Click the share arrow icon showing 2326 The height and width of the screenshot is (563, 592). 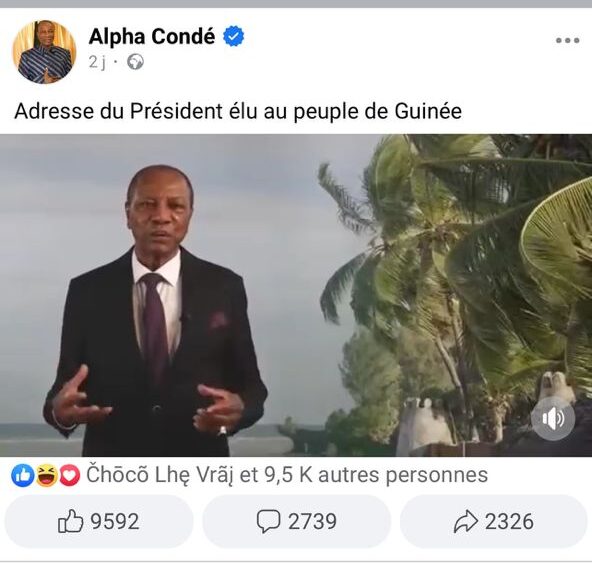(466, 521)
